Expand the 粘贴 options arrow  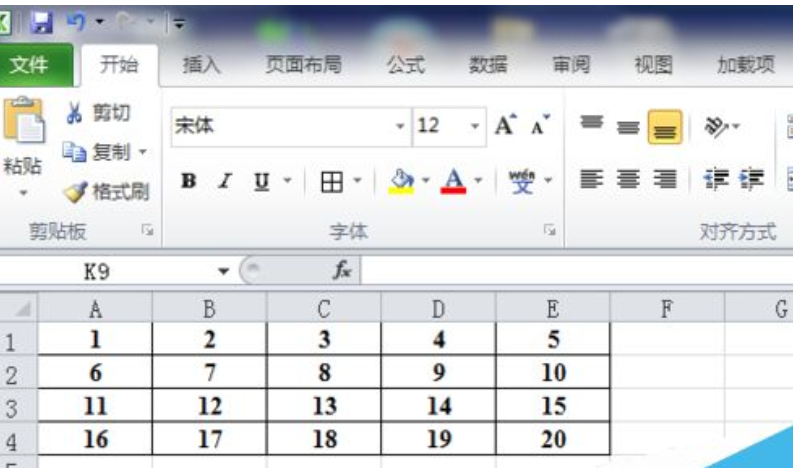tap(23, 193)
